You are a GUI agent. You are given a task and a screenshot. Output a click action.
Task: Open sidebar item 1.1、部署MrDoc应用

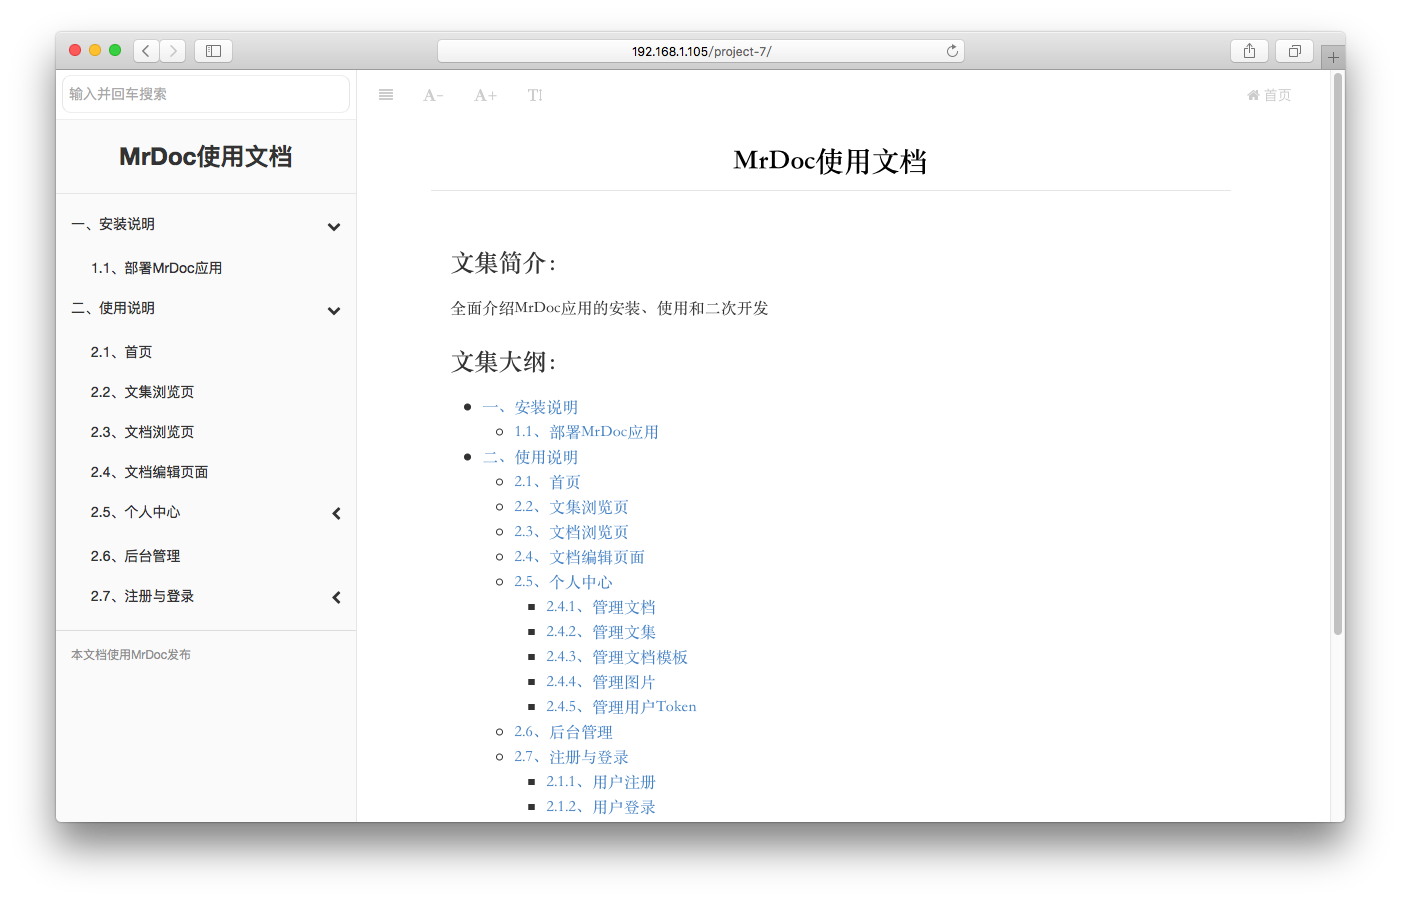(x=156, y=268)
